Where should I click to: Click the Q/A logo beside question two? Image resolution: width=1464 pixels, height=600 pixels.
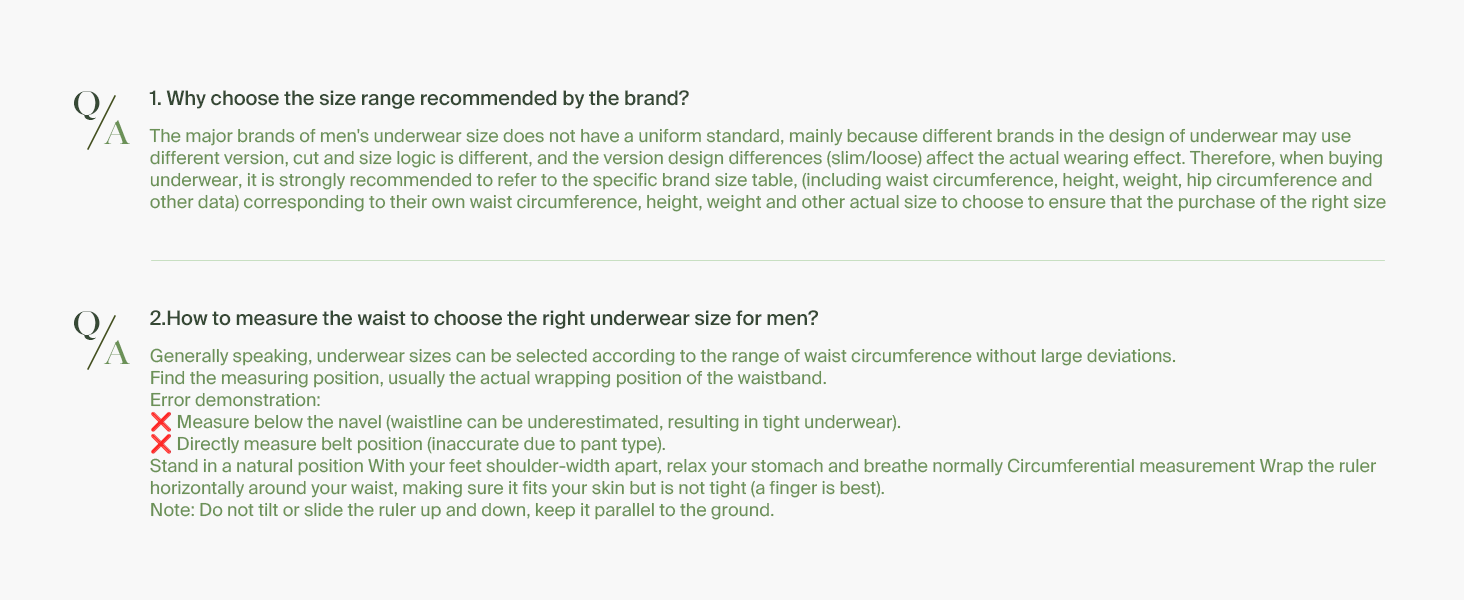point(102,340)
